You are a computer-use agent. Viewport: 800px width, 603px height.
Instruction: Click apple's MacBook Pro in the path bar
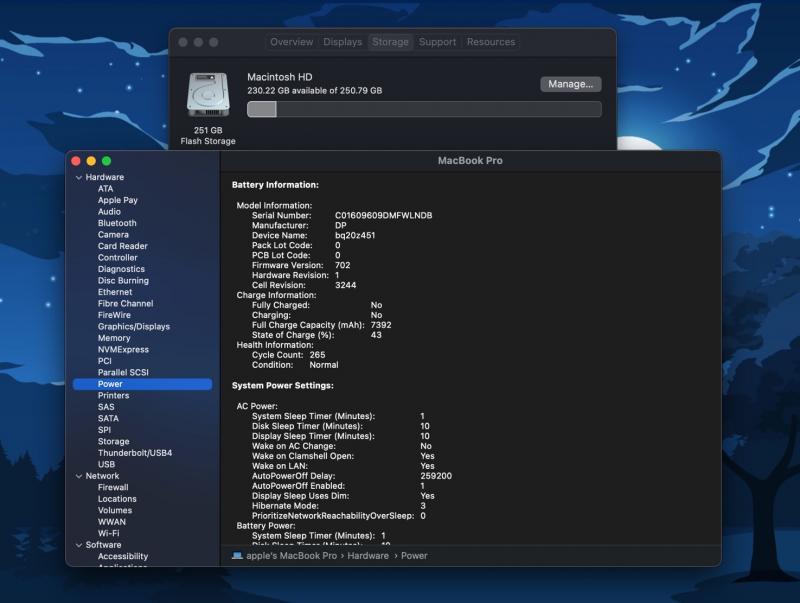(291, 556)
